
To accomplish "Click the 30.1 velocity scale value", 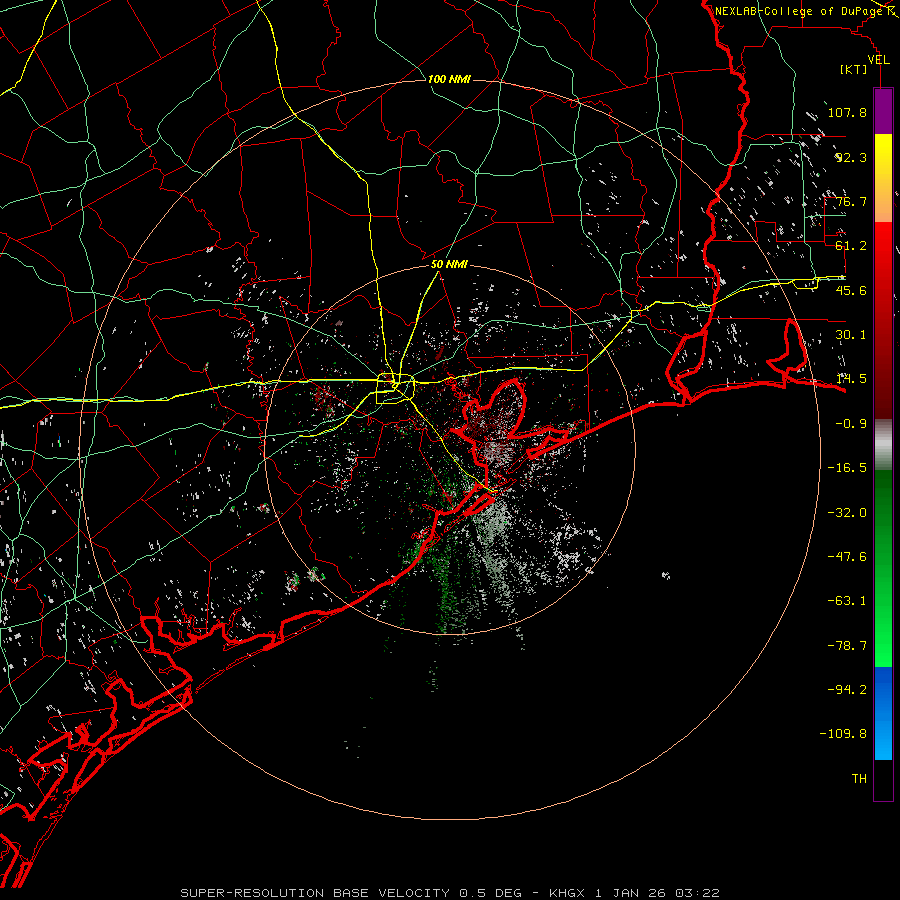I will coord(851,335).
